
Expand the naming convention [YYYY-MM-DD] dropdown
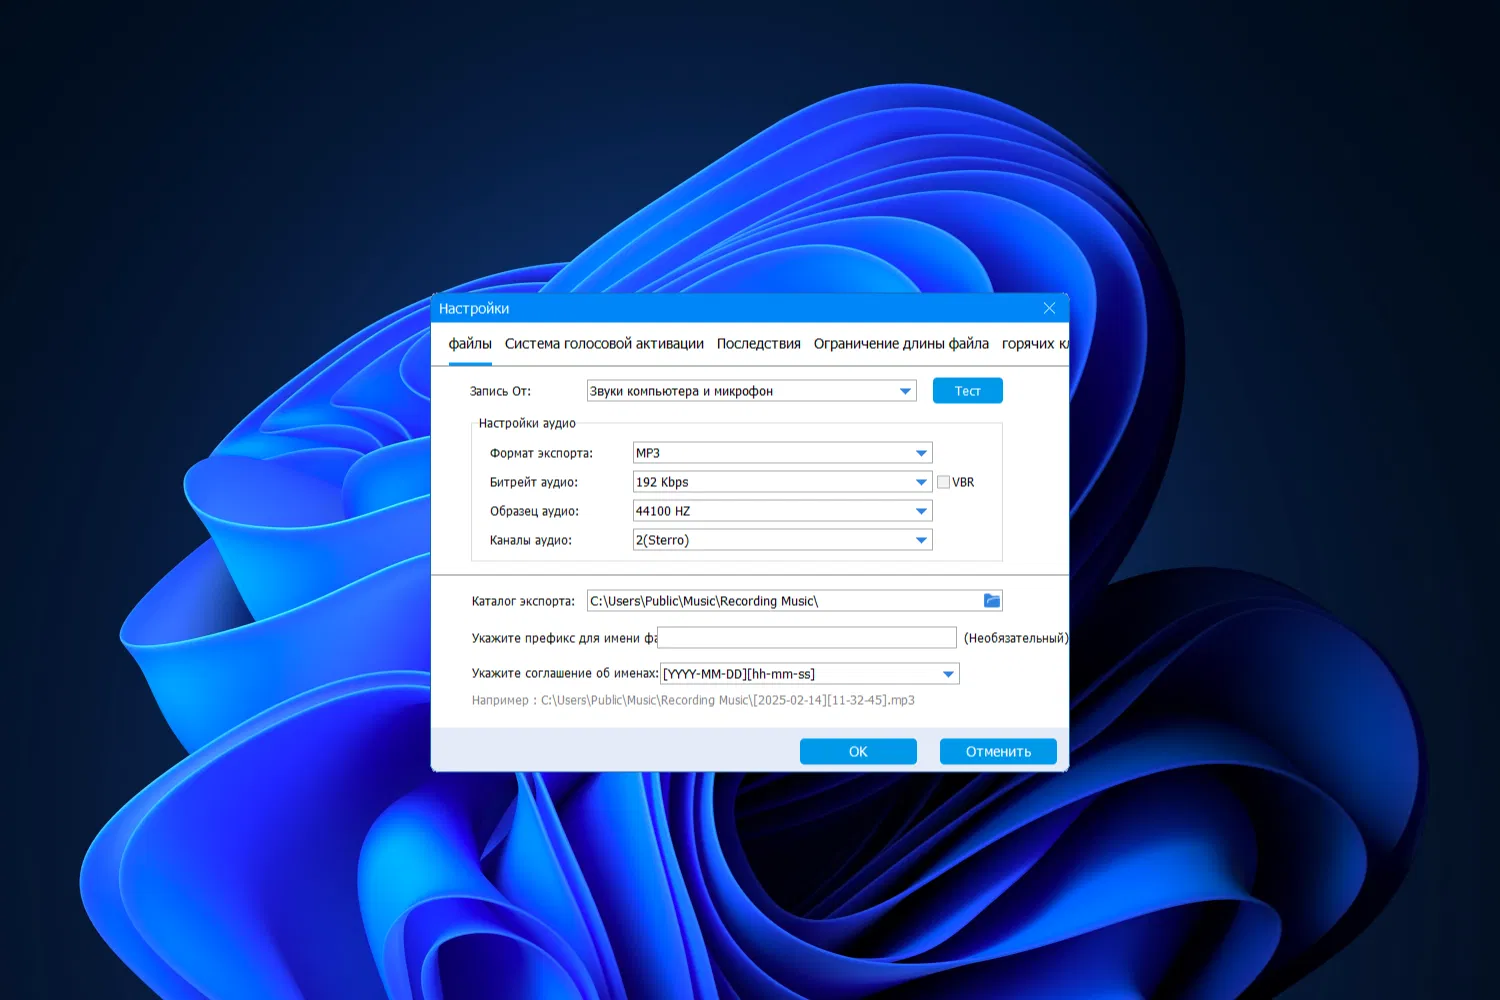(x=810, y=674)
